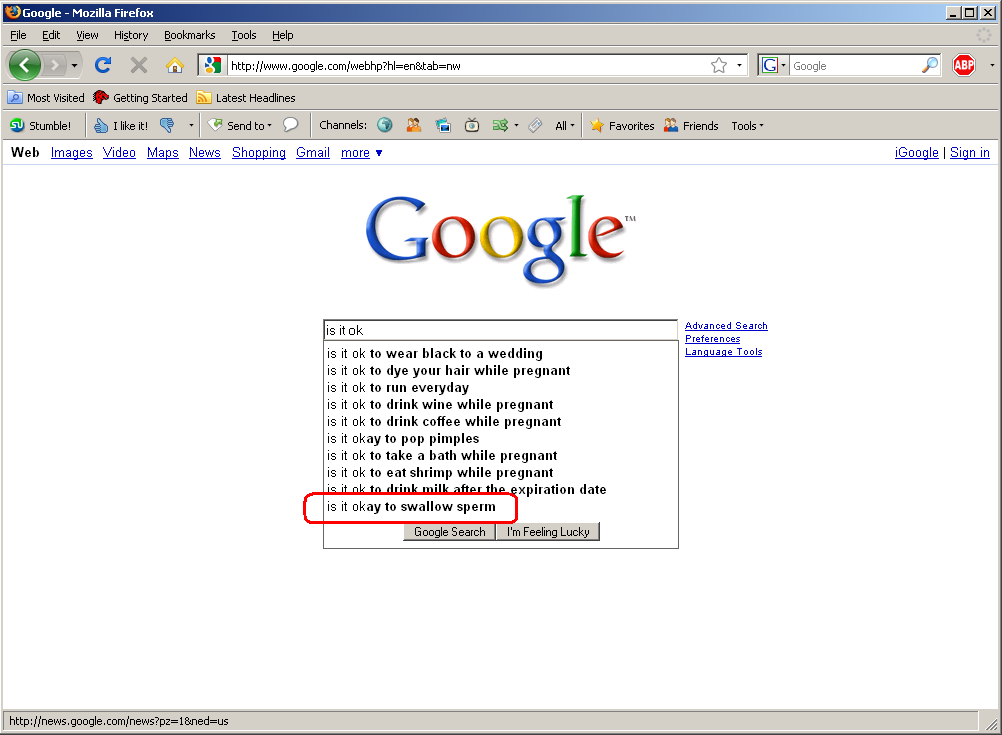This screenshot has width=1002, height=735.
Task: Open the Bookmarks menu
Action: (x=189, y=35)
